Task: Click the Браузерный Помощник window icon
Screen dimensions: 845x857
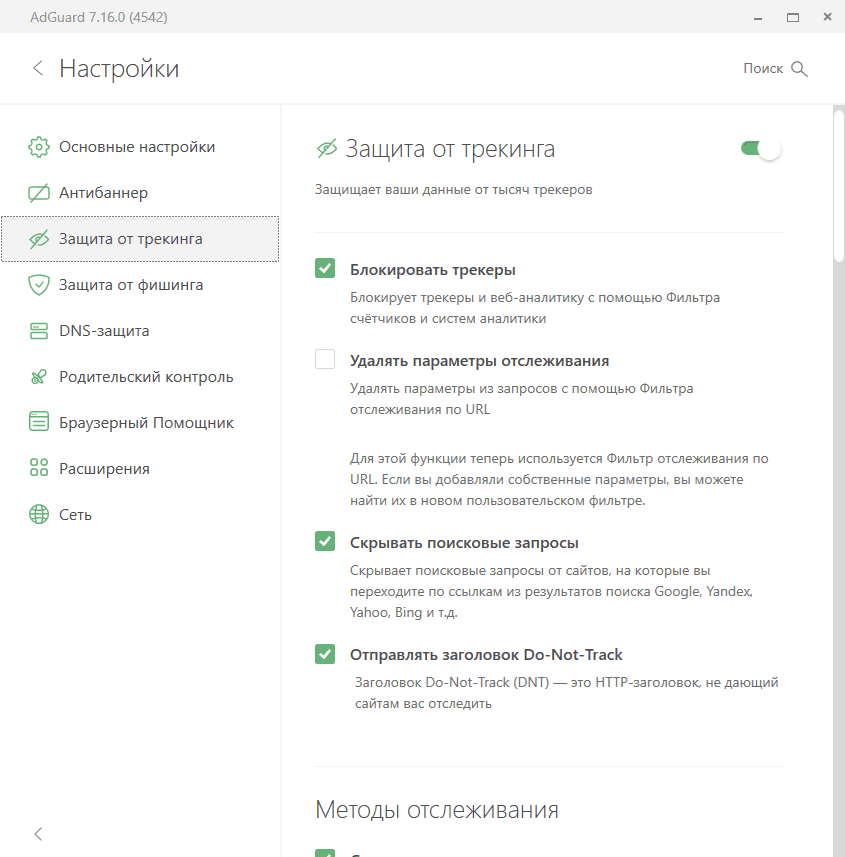Action: [39, 421]
